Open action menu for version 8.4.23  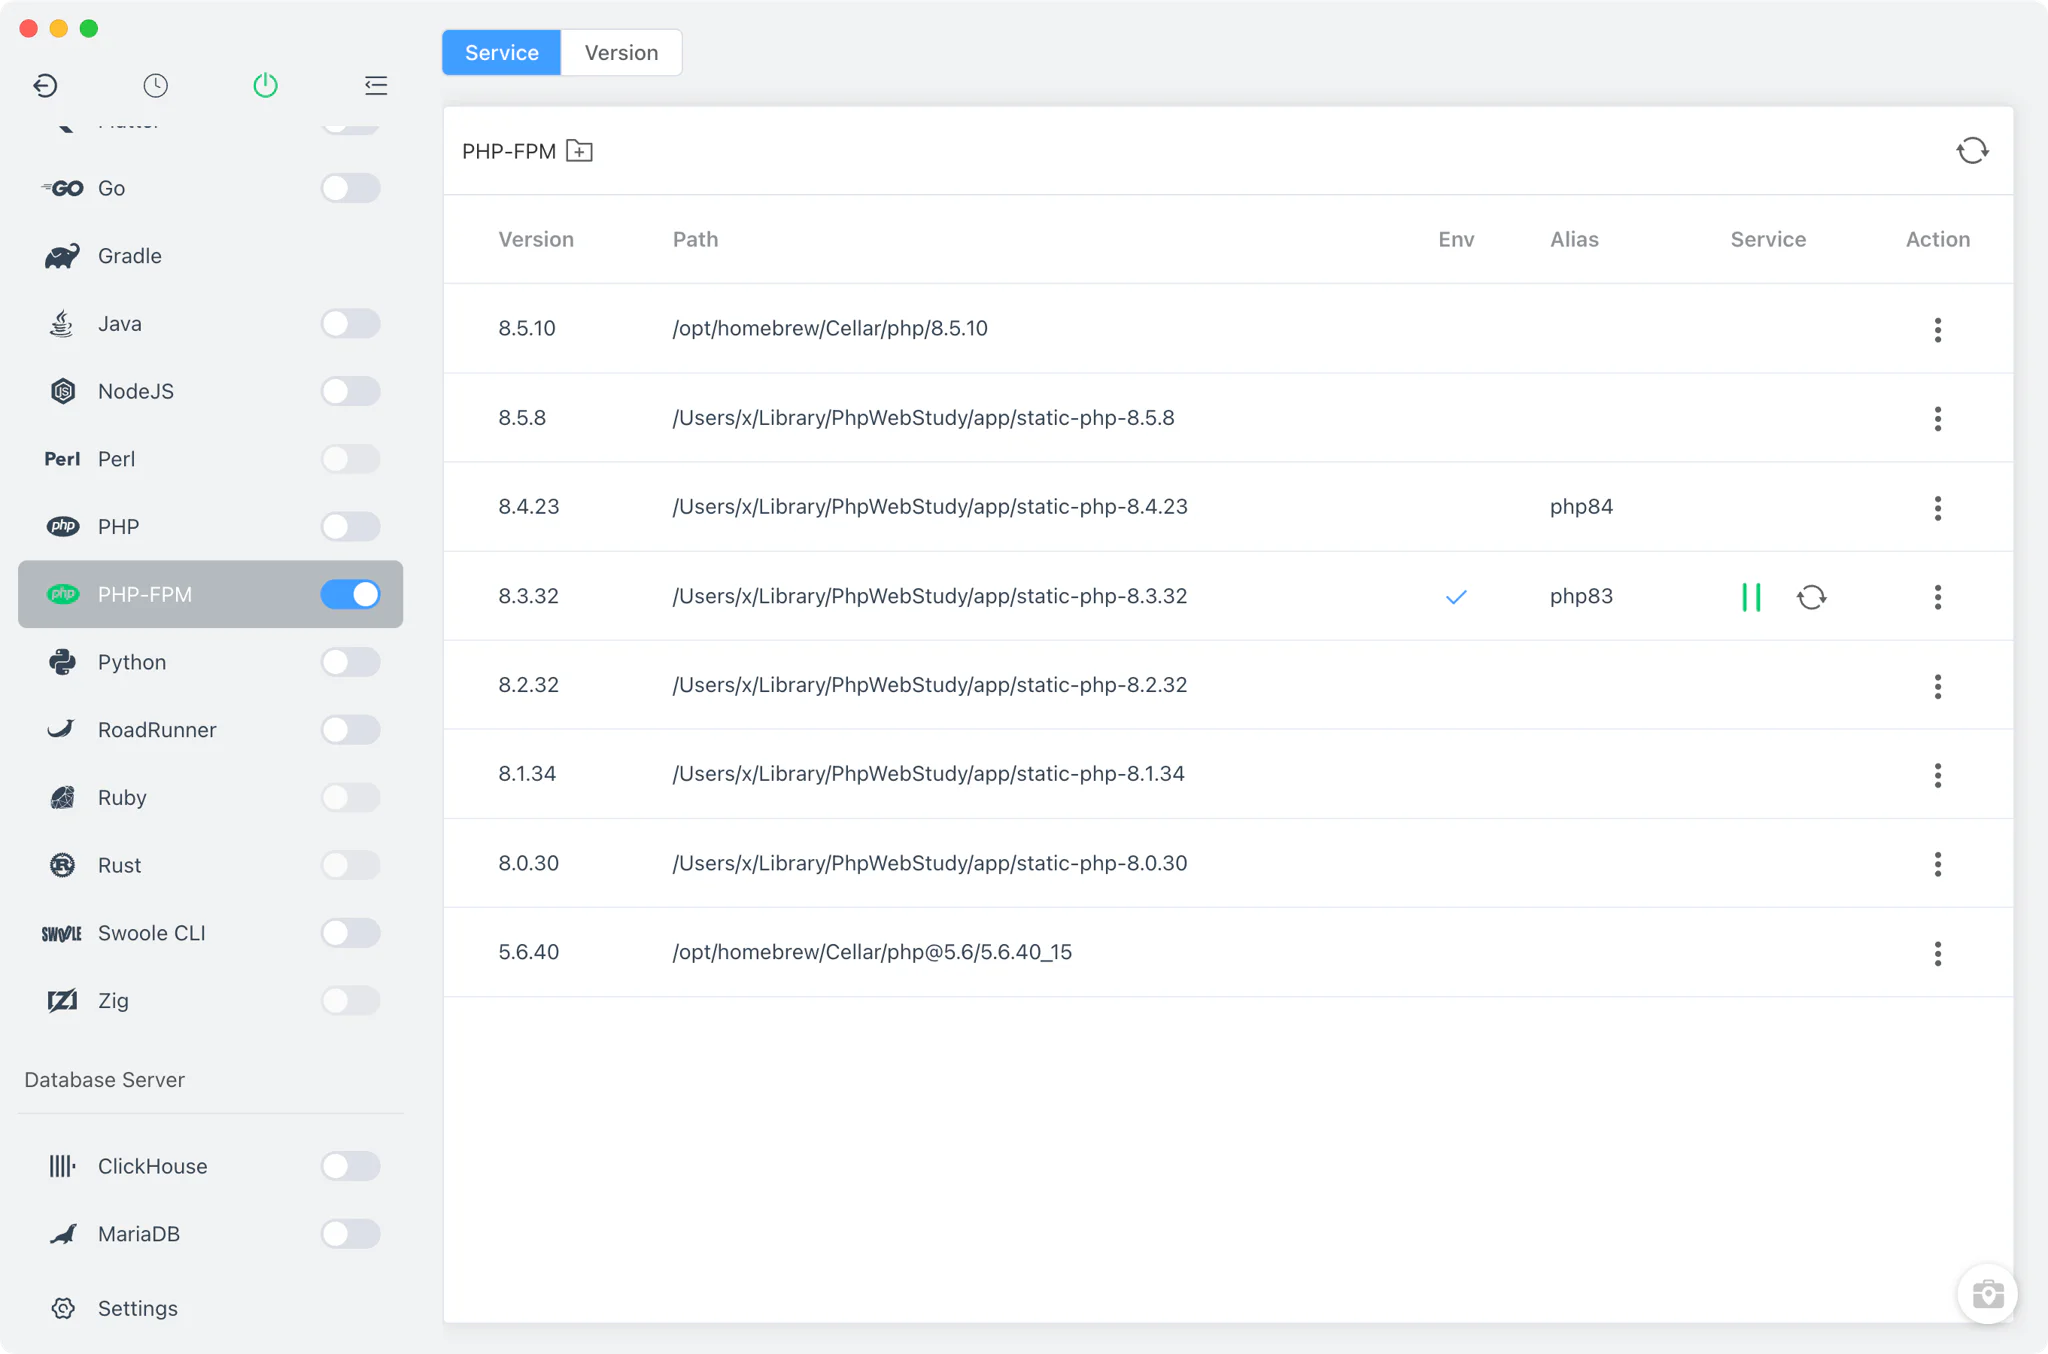point(1937,508)
